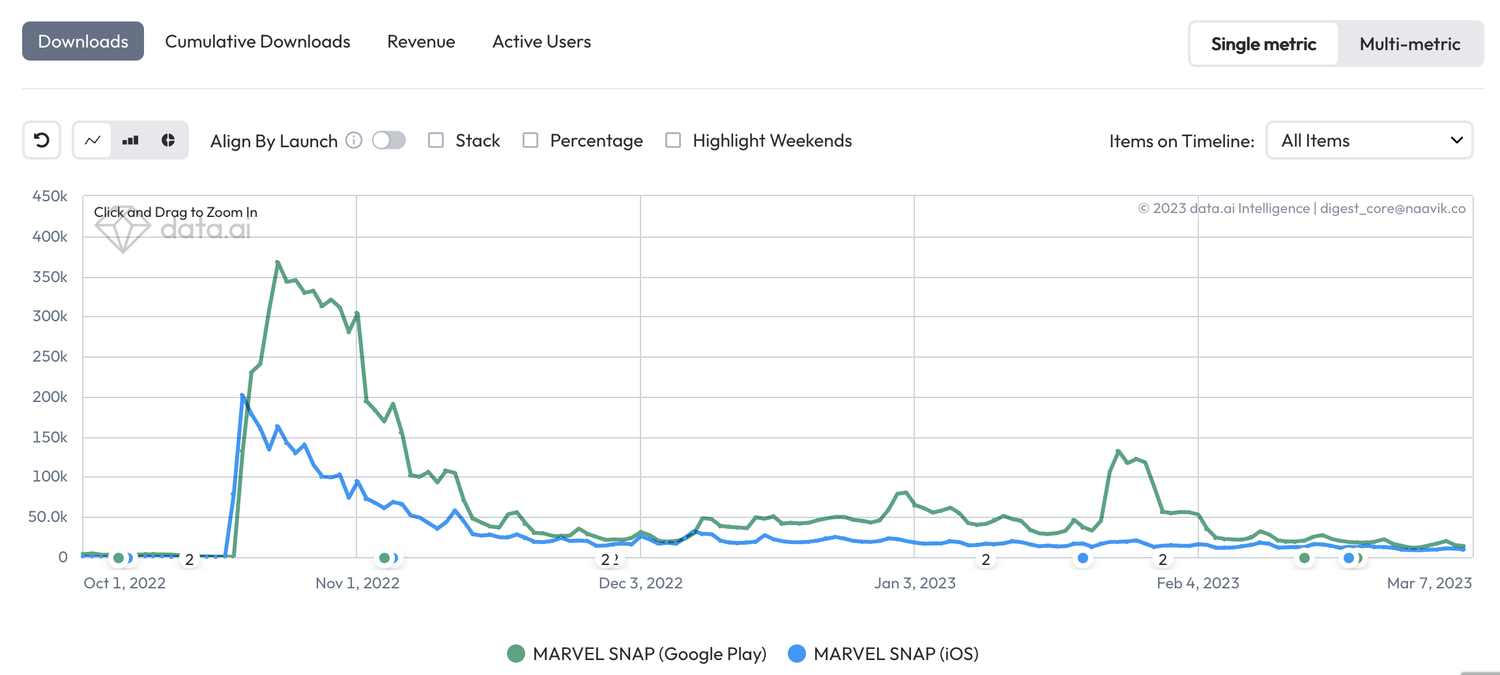Check the Stack checkbox
This screenshot has height=675, width=1500.
(435, 140)
